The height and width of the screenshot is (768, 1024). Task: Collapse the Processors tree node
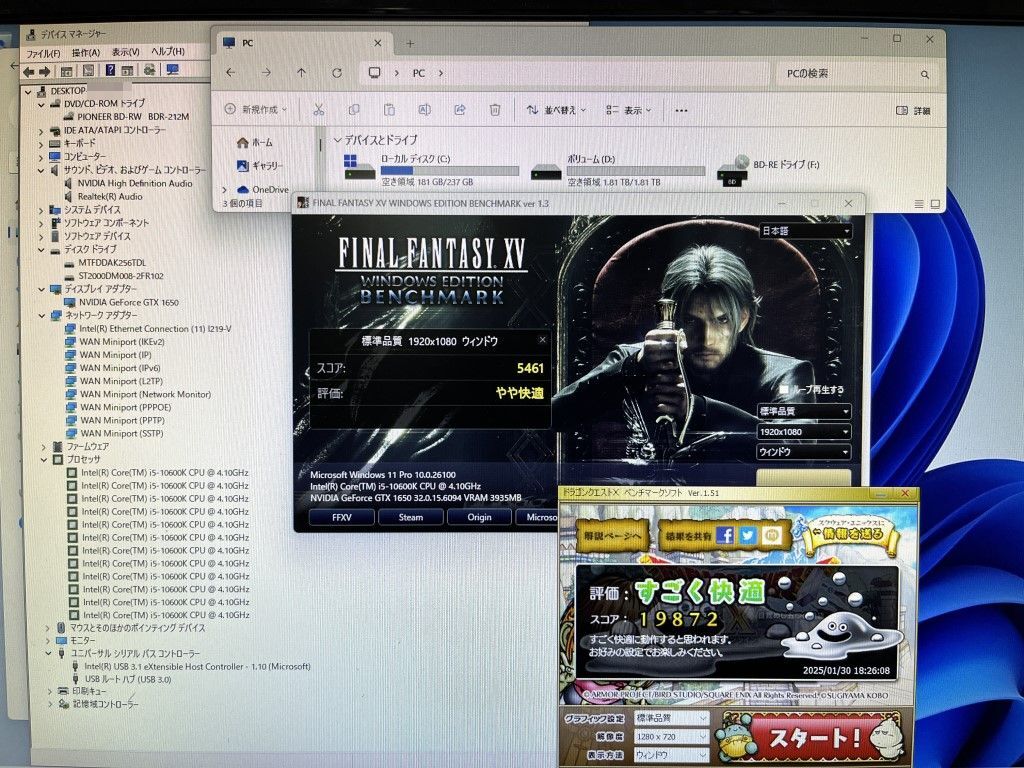(x=44, y=460)
